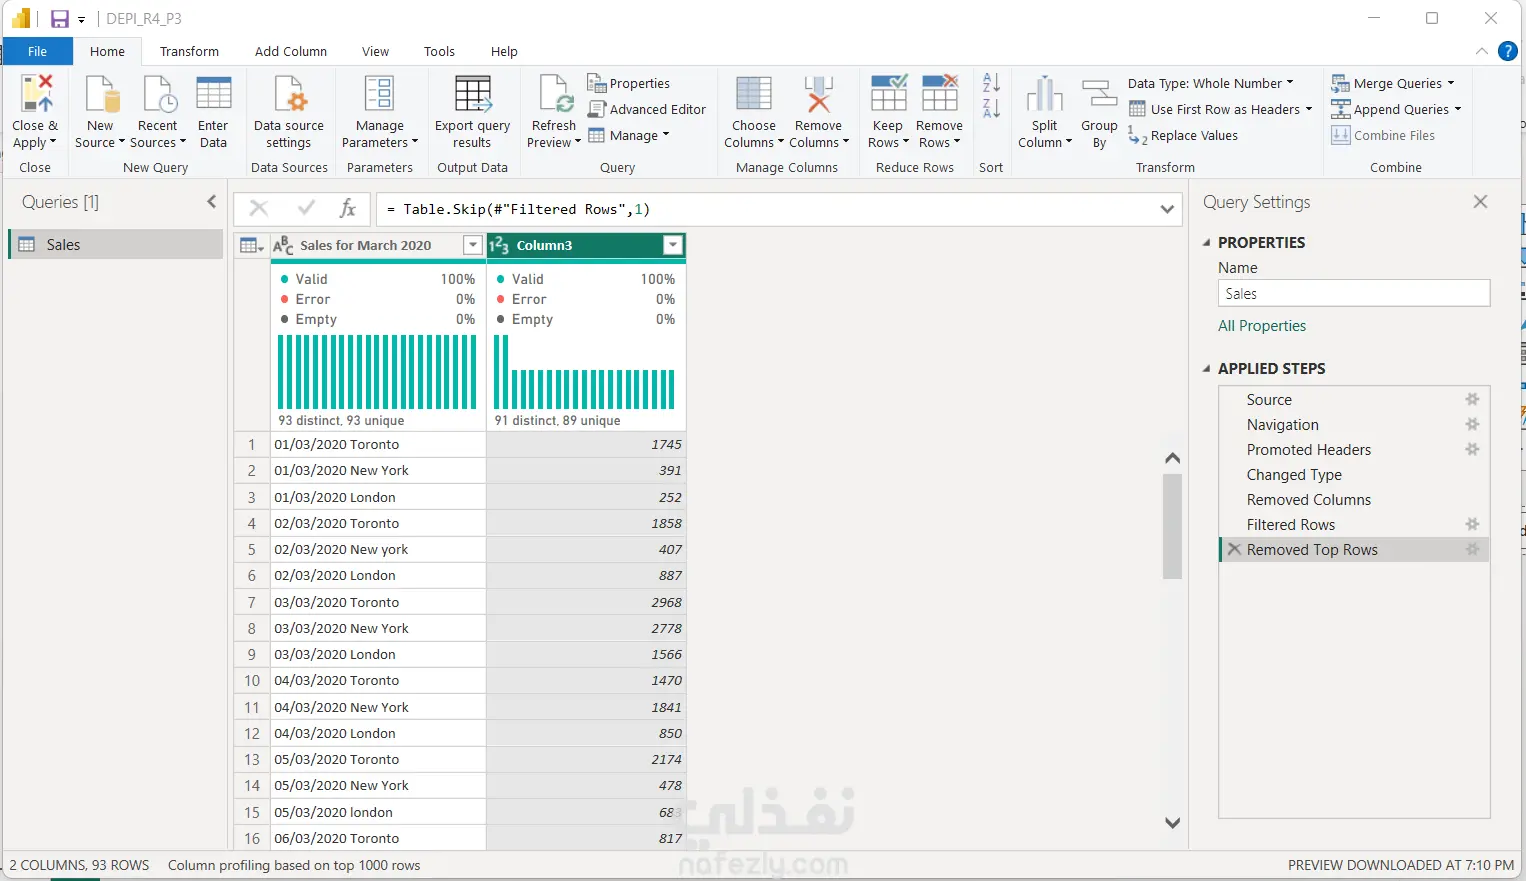Open gear settings for Filtered Rows step
1526x881 pixels.
pyautogui.click(x=1472, y=524)
